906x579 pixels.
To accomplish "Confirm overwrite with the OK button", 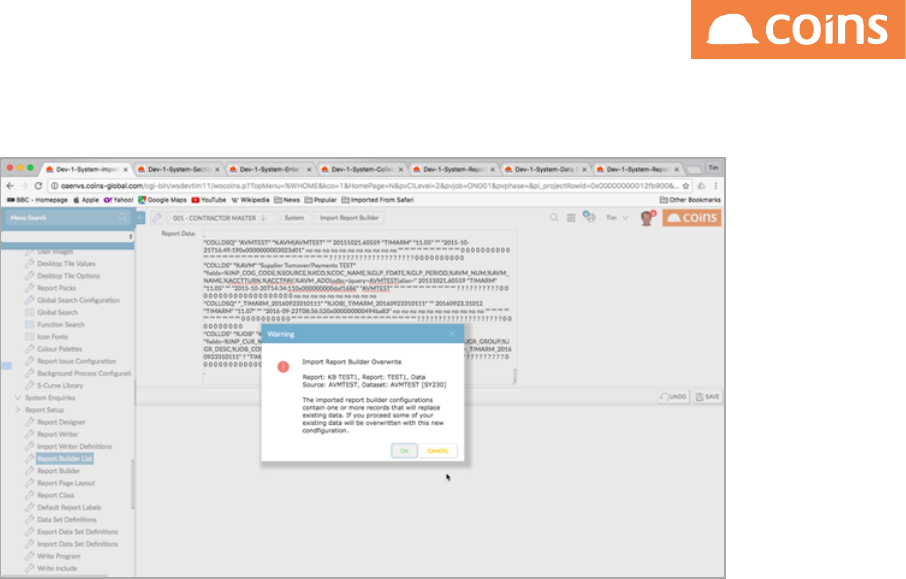I will pos(404,451).
